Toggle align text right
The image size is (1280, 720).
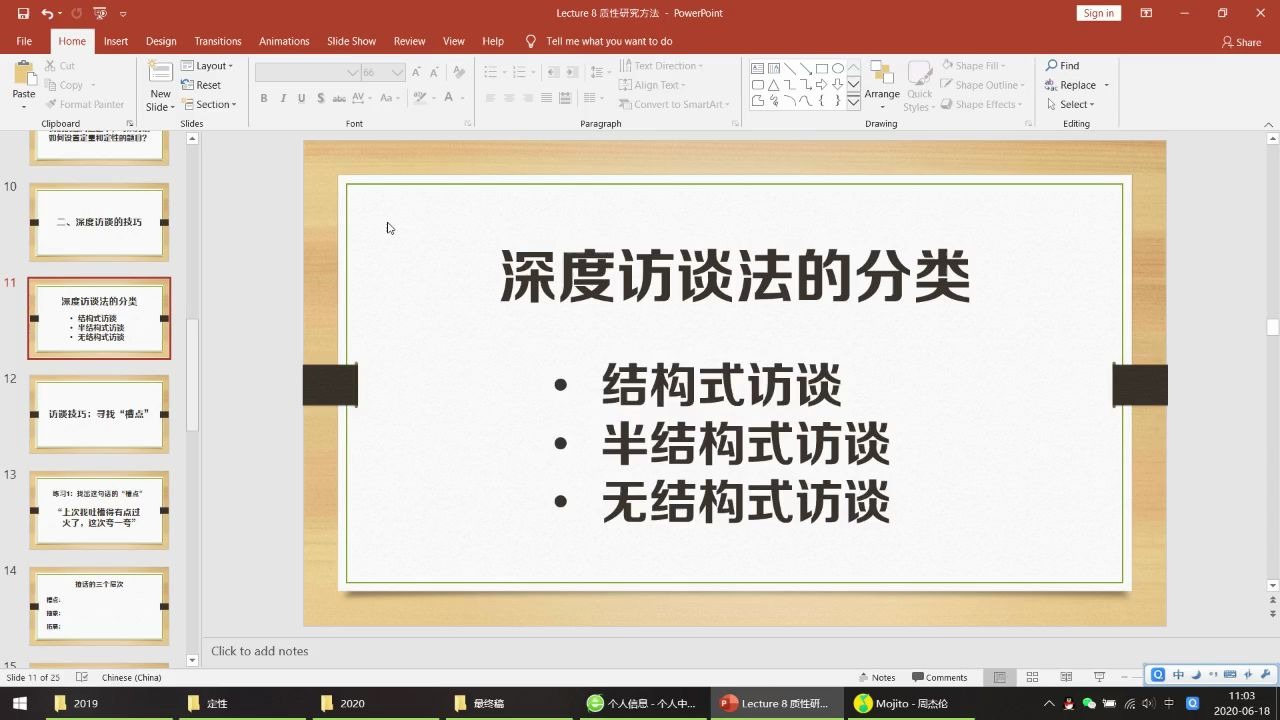(528, 98)
